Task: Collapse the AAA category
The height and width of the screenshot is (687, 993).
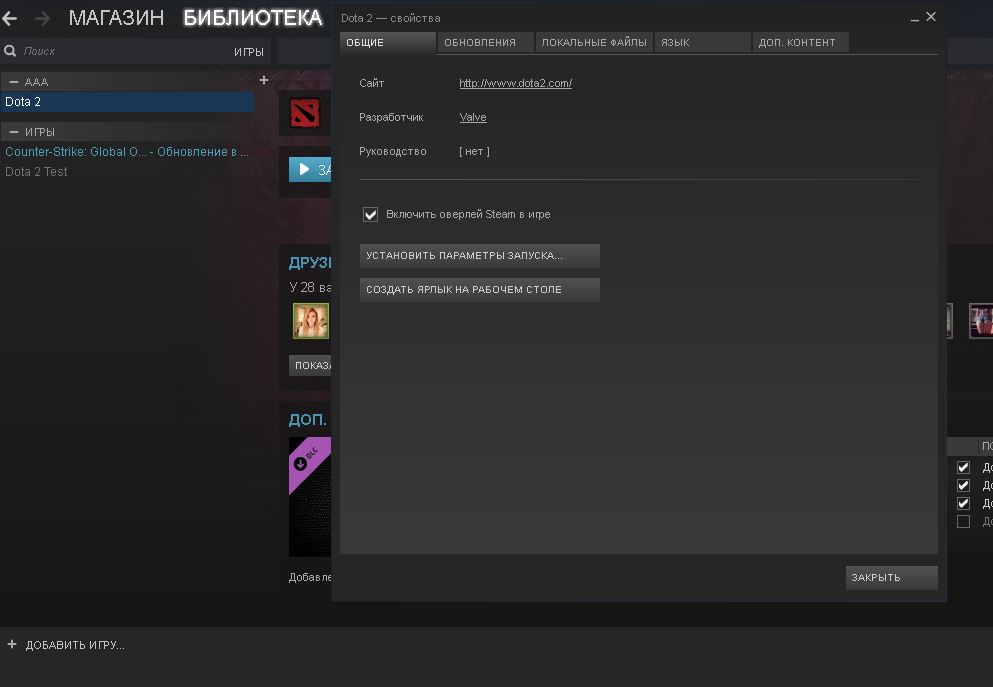Action: point(14,82)
